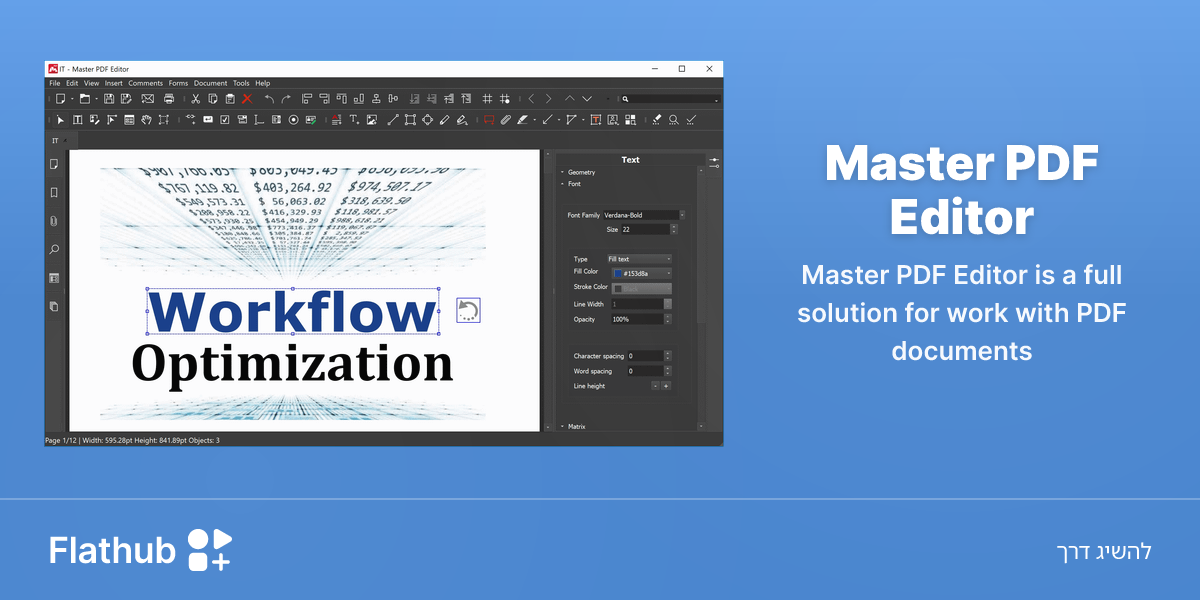Save document with the floppy disk icon
This screenshot has height=600, width=1200.
coord(109,99)
